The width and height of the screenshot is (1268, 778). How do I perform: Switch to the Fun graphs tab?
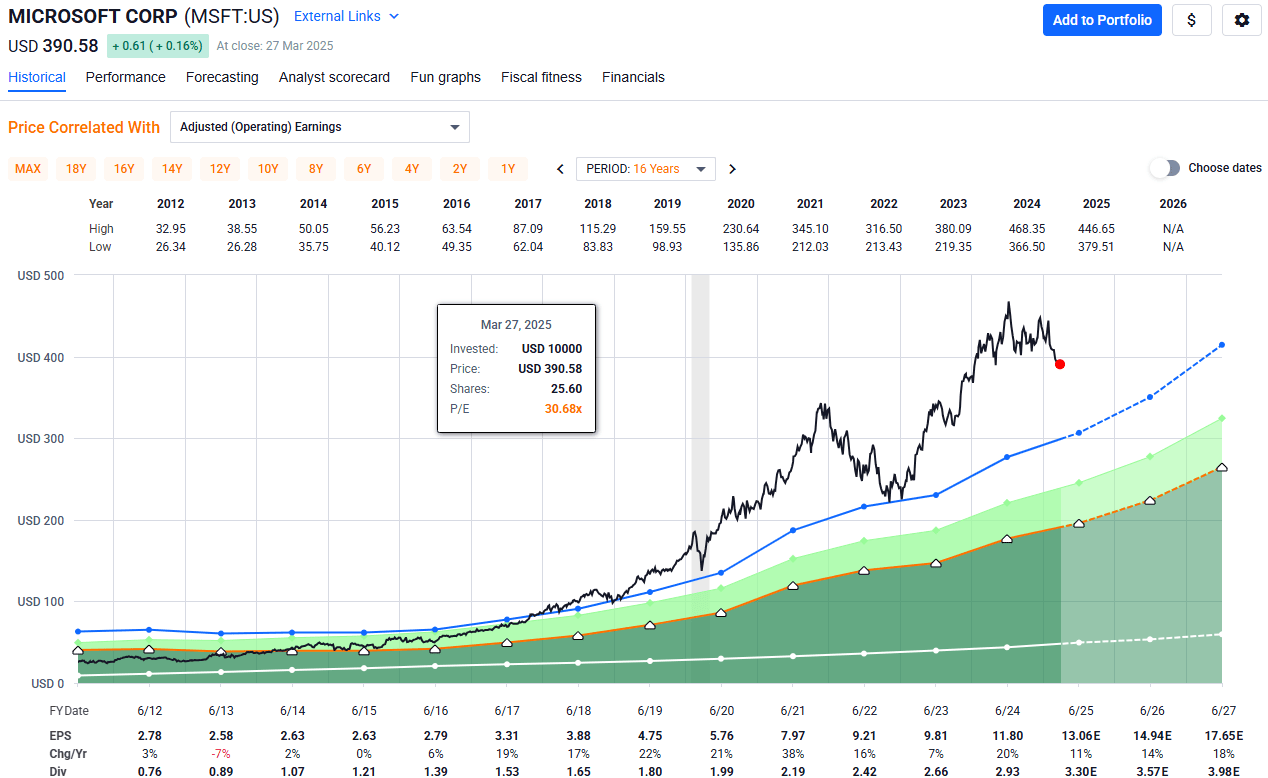[445, 77]
